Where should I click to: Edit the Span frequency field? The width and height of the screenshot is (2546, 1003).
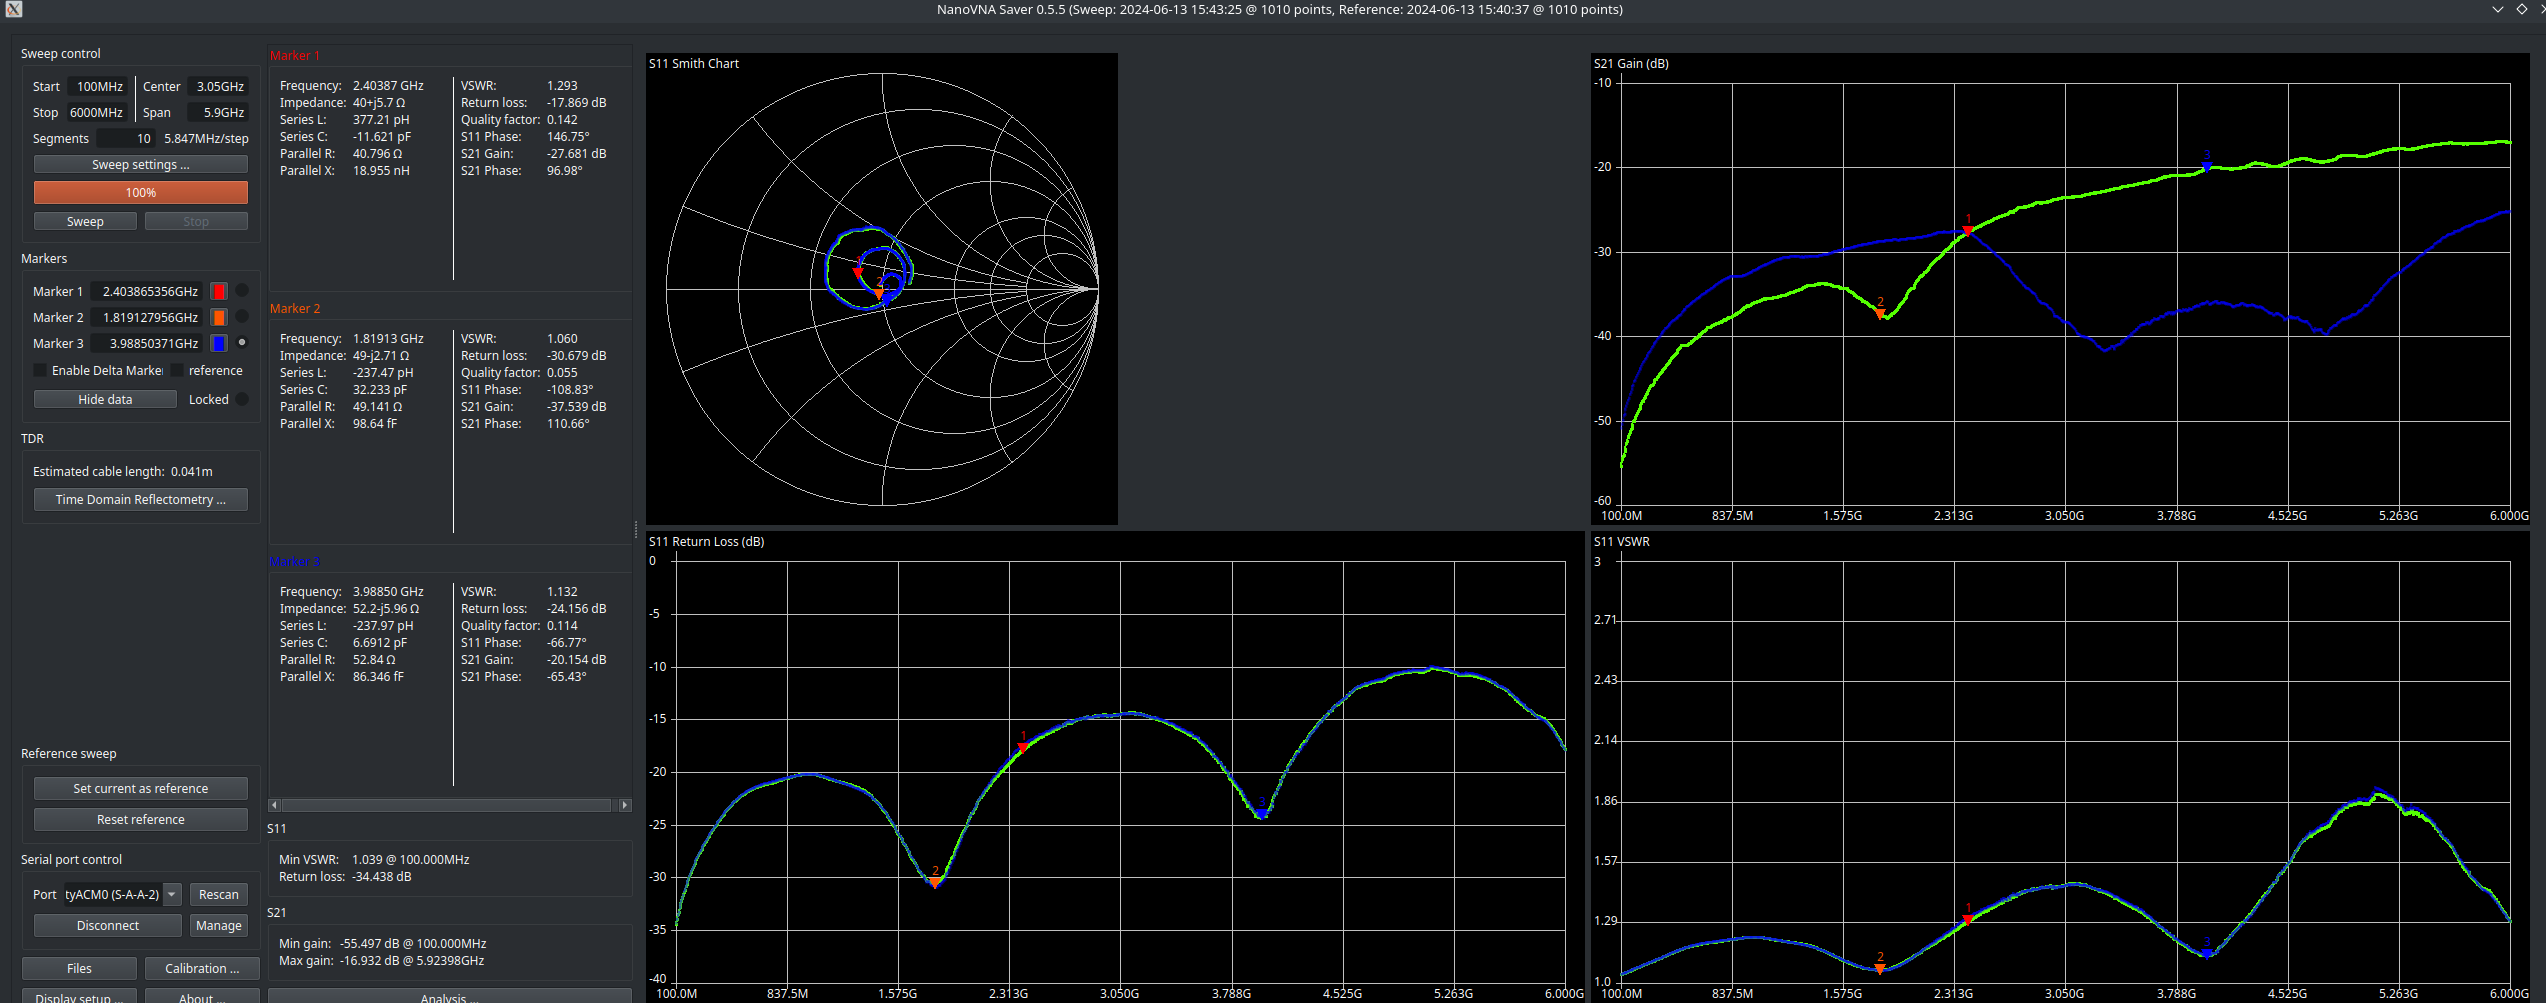click(218, 112)
